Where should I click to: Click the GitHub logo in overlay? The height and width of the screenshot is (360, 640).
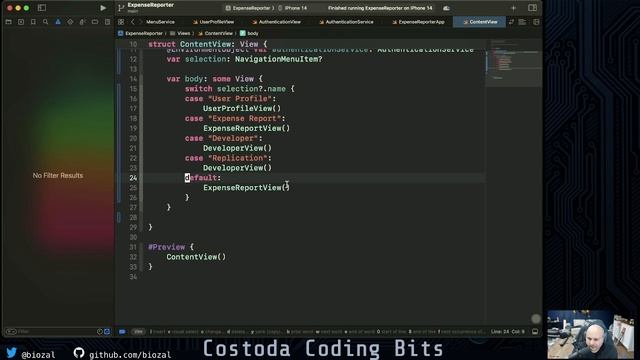click(x=79, y=352)
